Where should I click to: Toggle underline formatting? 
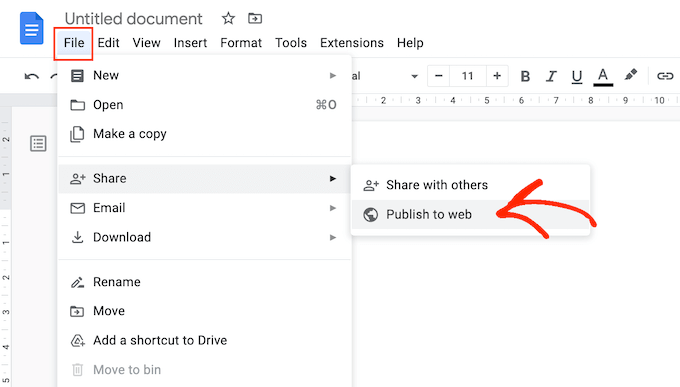click(577, 77)
